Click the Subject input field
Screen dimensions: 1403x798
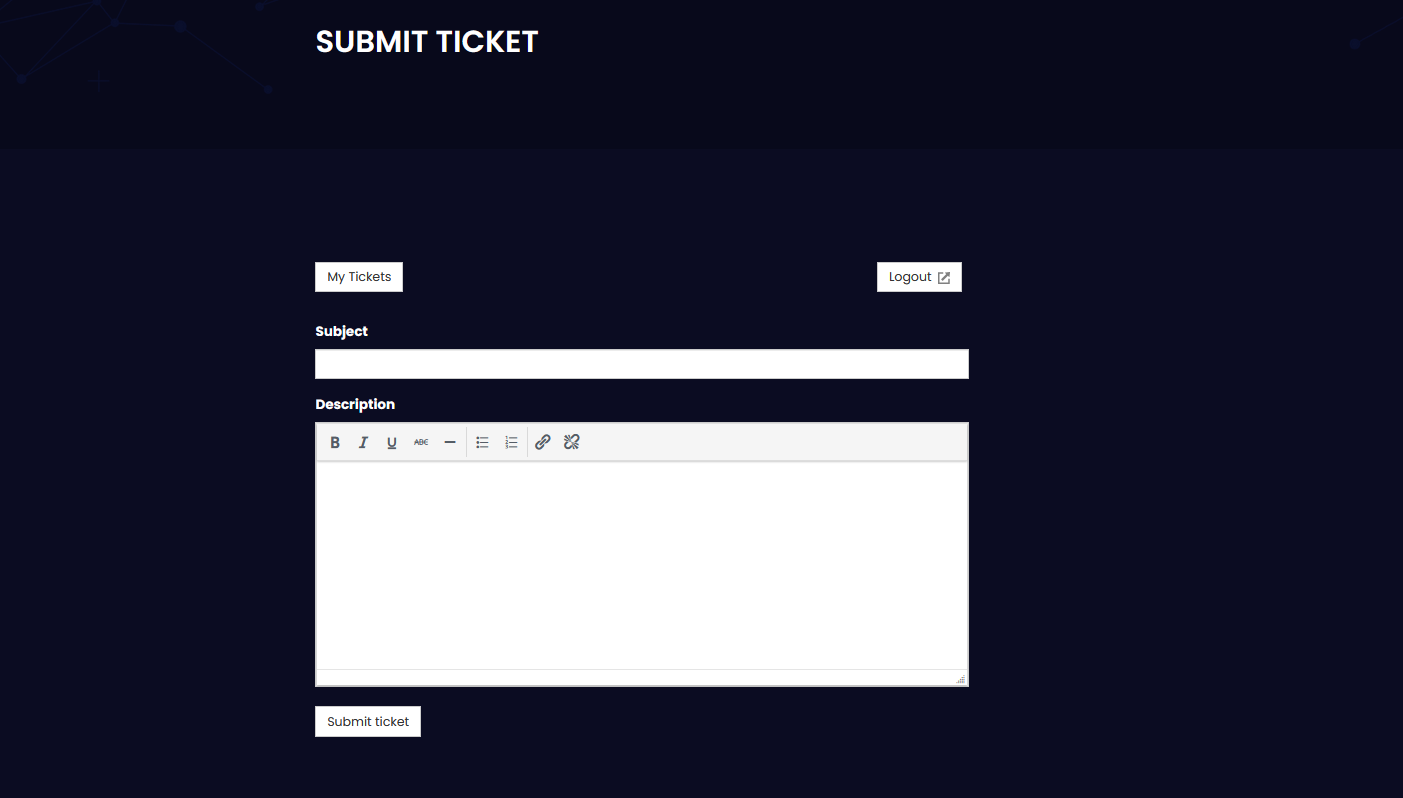point(641,363)
